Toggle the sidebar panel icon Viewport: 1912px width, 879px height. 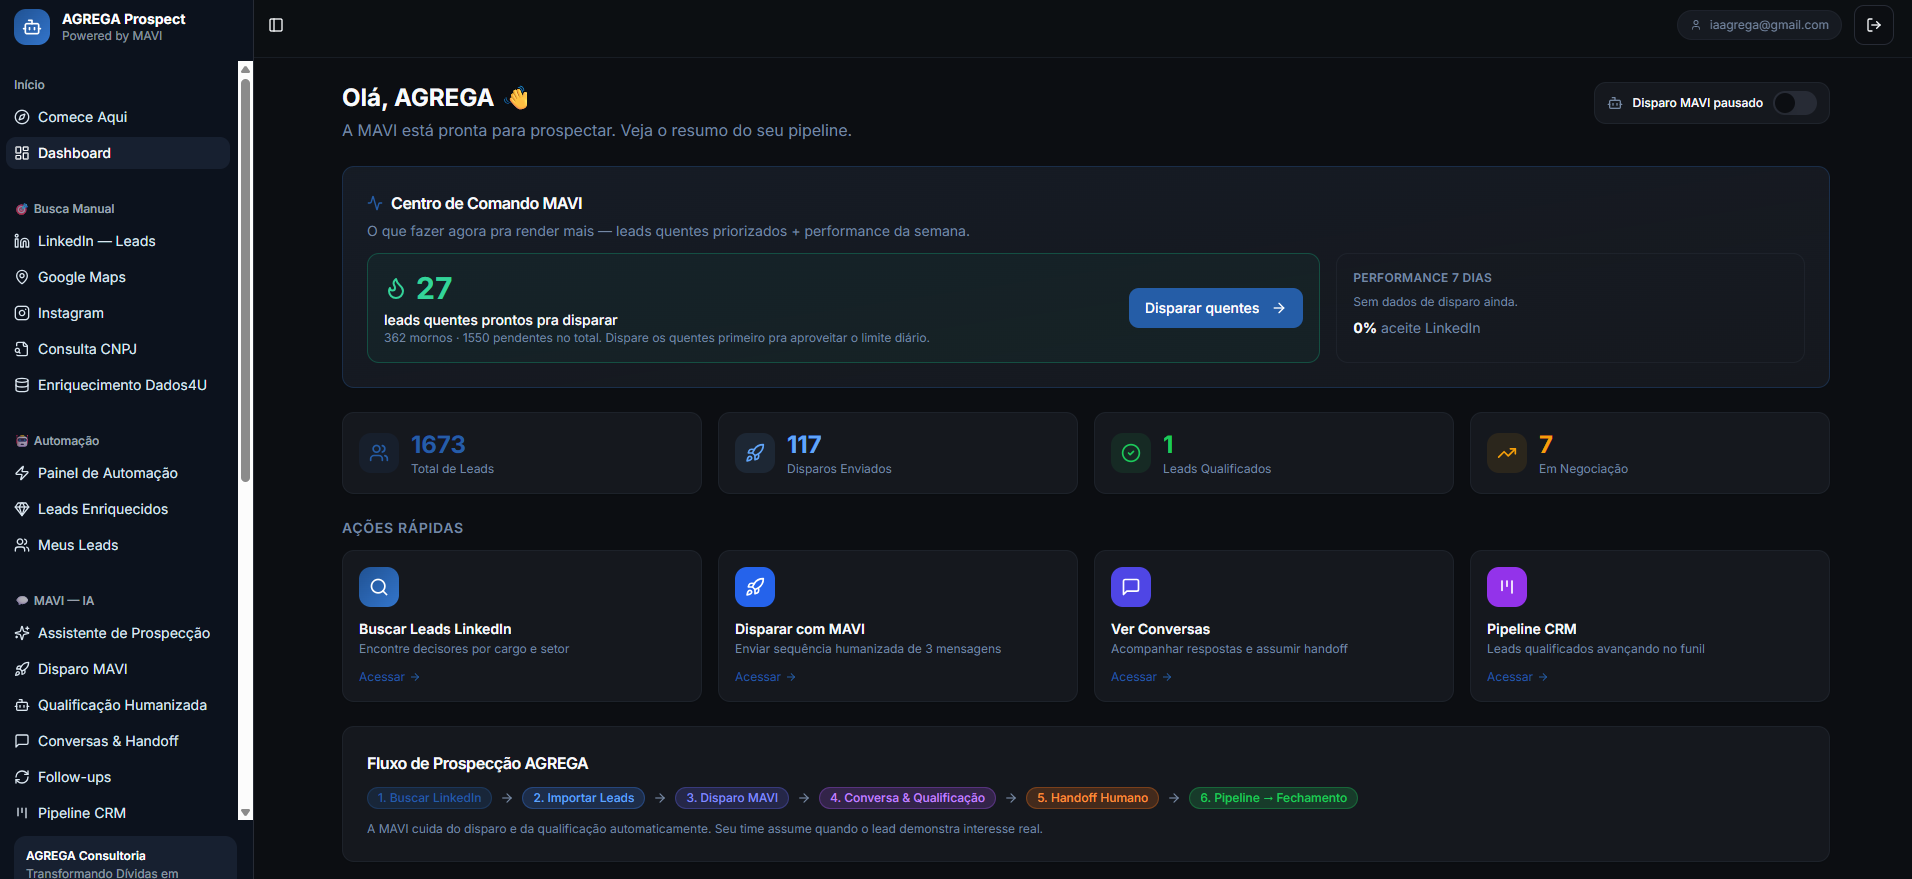(276, 25)
